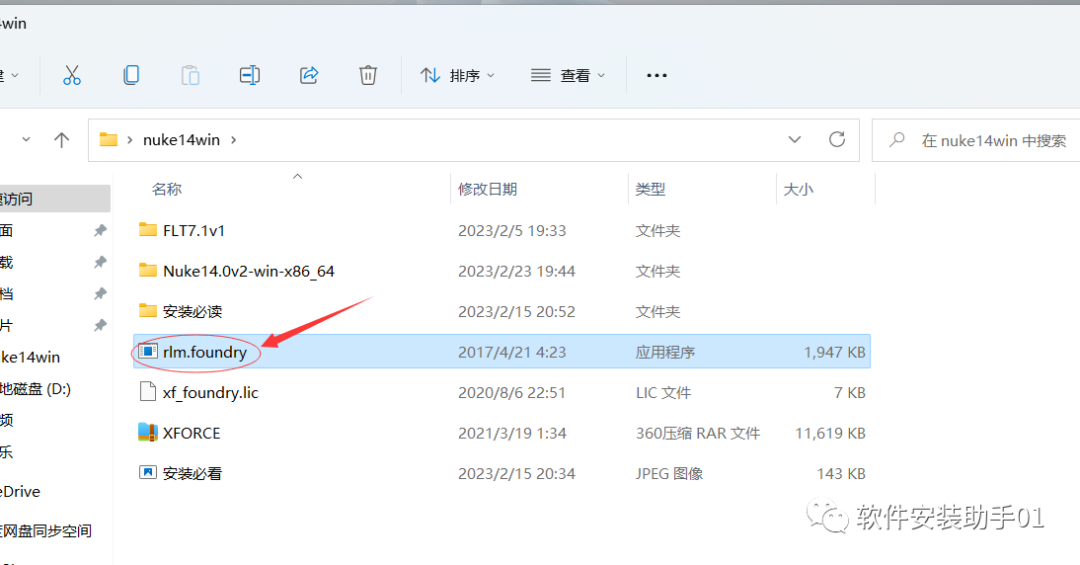Sort by 修改日期 column header

click(x=488, y=189)
